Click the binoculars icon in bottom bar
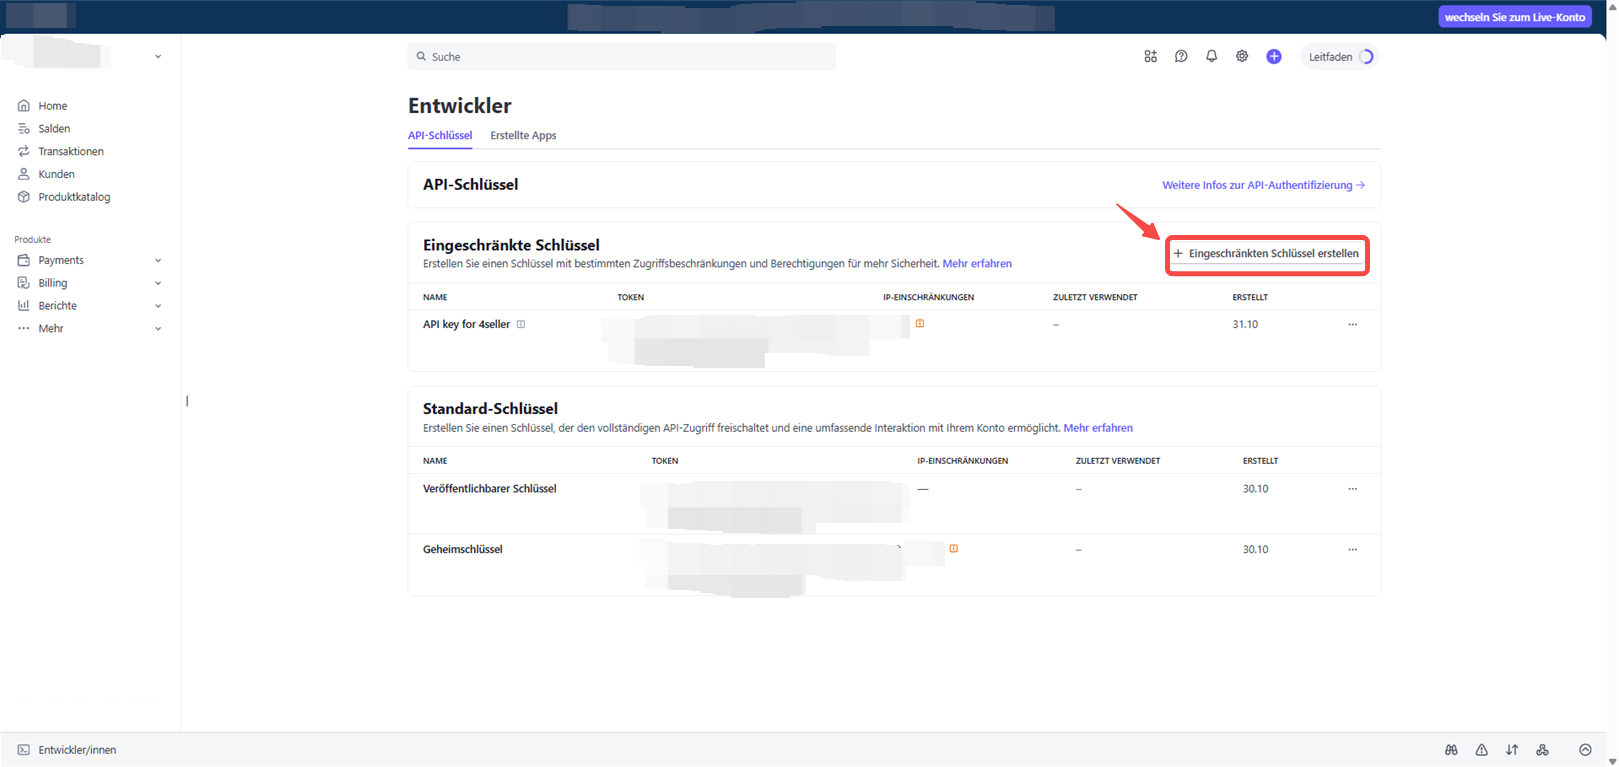This screenshot has height=767, width=1619. pos(1451,750)
